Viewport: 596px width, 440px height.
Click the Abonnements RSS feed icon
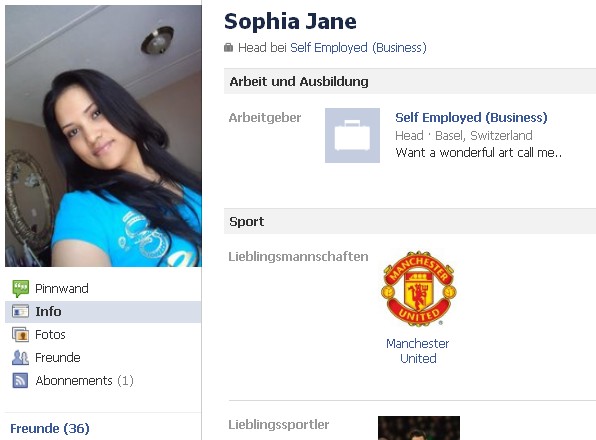point(21,380)
